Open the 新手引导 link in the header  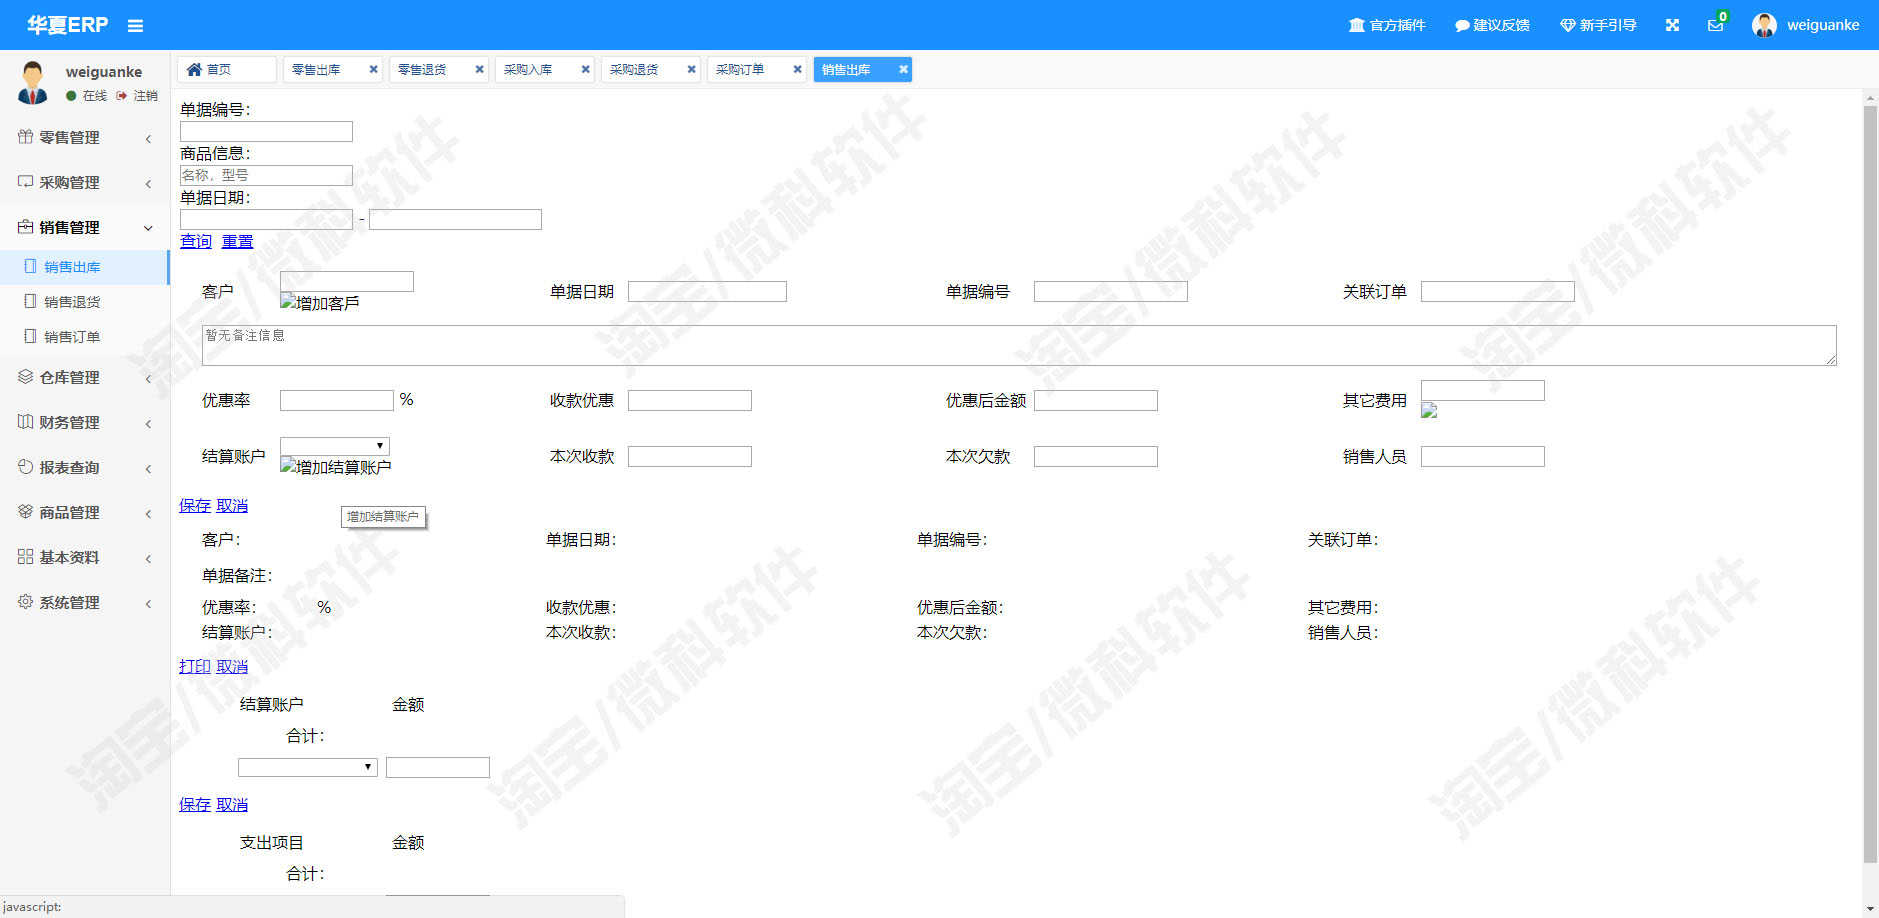pos(1598,25)
